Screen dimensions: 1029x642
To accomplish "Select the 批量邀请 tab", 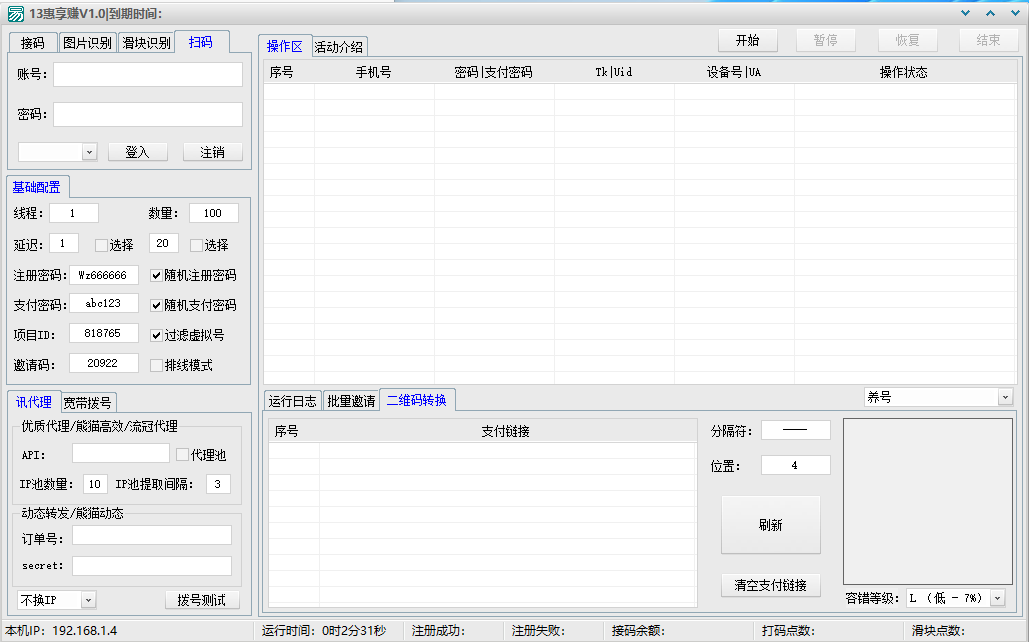I will (x=351, y=401).
